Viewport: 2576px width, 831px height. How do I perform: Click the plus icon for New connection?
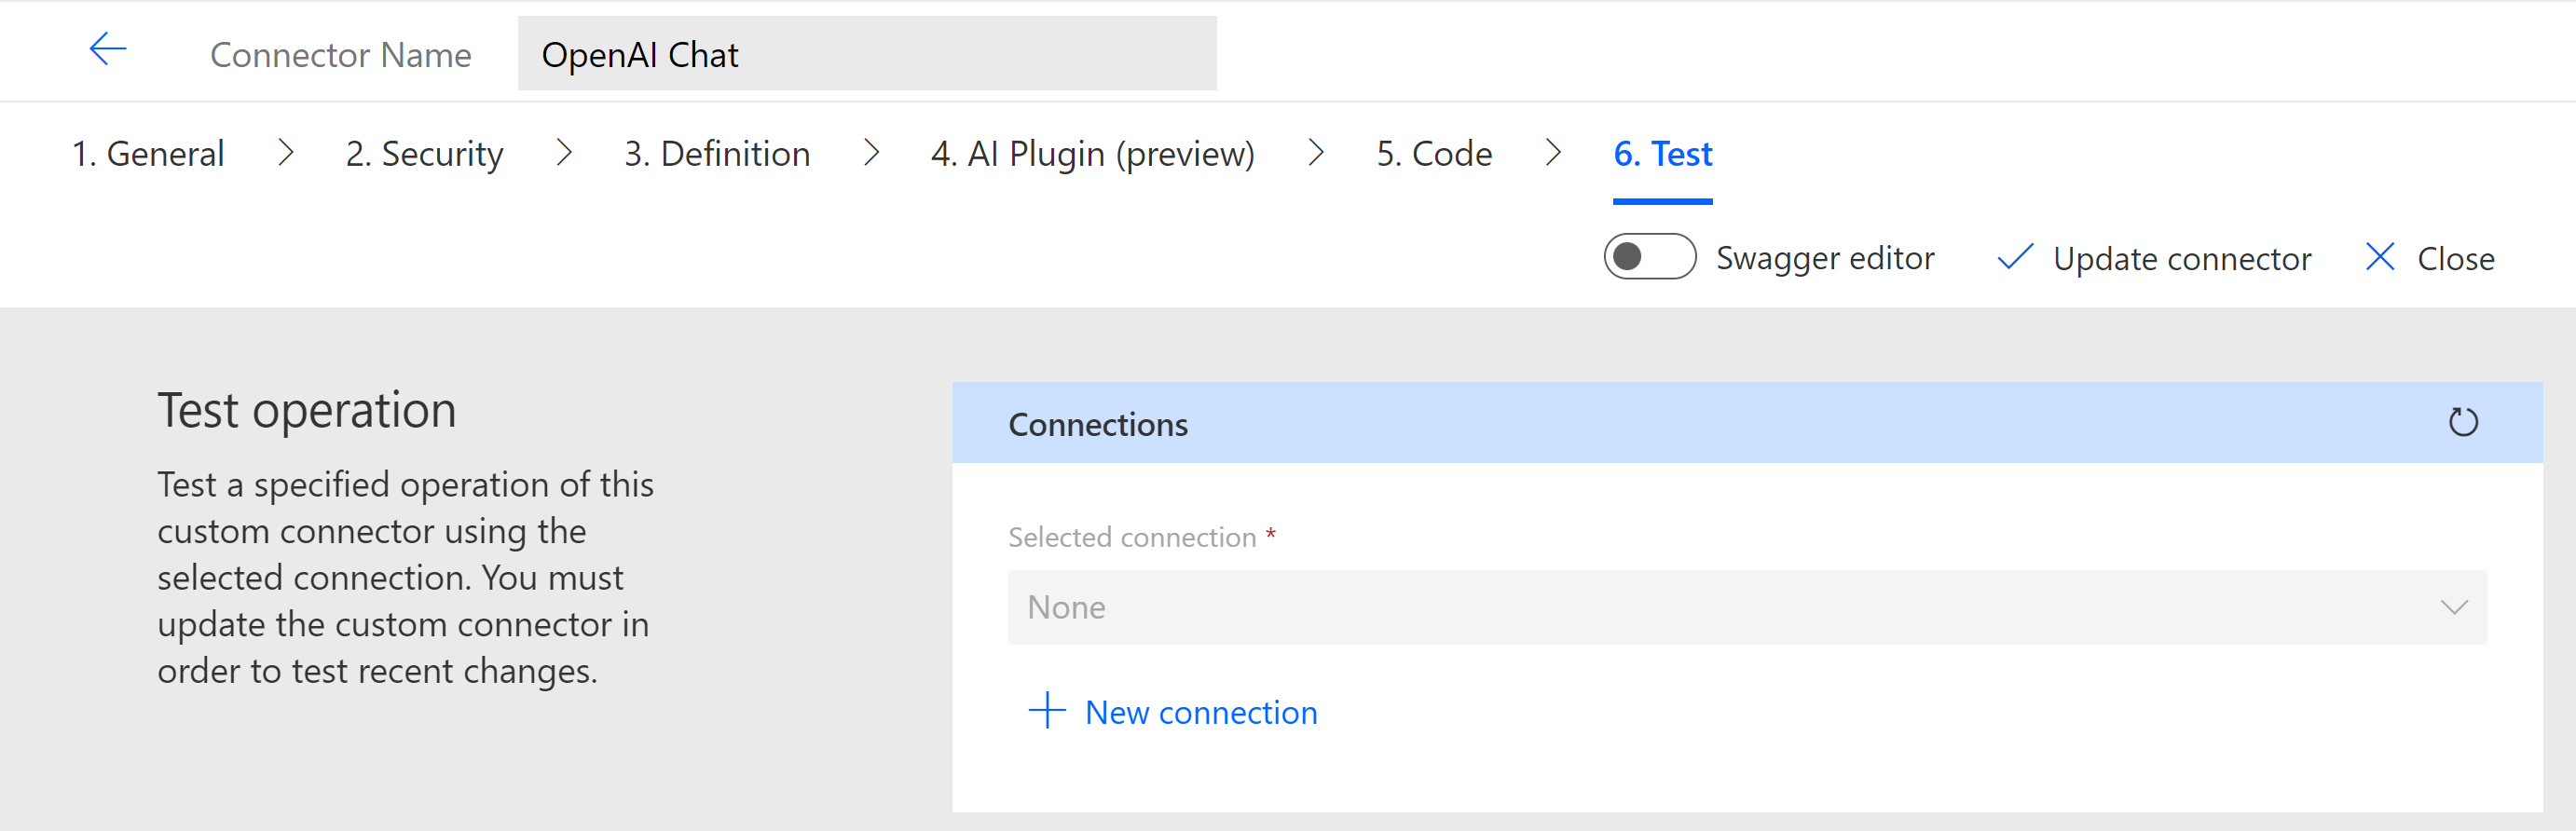pos(1047,711)
